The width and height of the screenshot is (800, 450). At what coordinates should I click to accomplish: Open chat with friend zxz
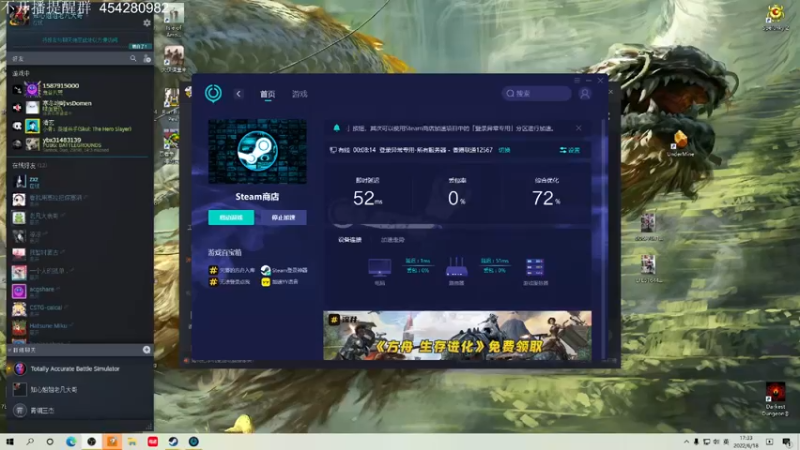coord(82,181)
